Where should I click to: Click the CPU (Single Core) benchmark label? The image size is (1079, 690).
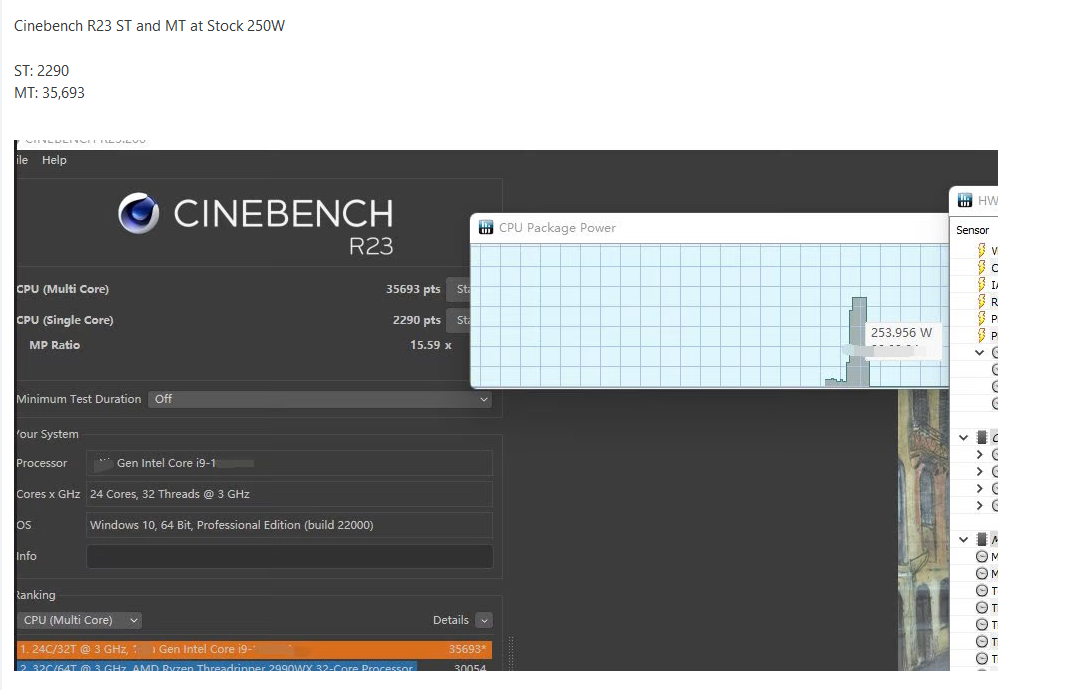tap(65, 320)
